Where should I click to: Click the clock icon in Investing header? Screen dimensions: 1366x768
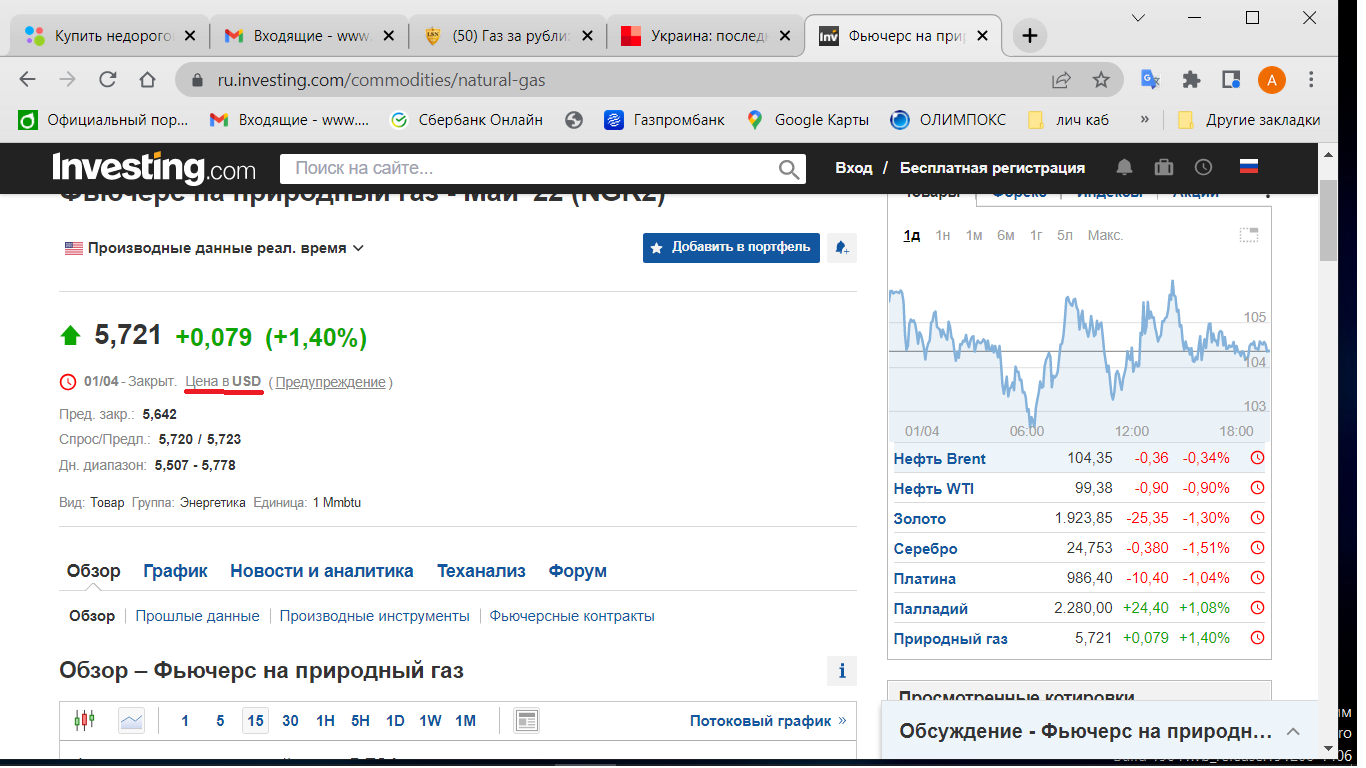[x=1203, y=167]
